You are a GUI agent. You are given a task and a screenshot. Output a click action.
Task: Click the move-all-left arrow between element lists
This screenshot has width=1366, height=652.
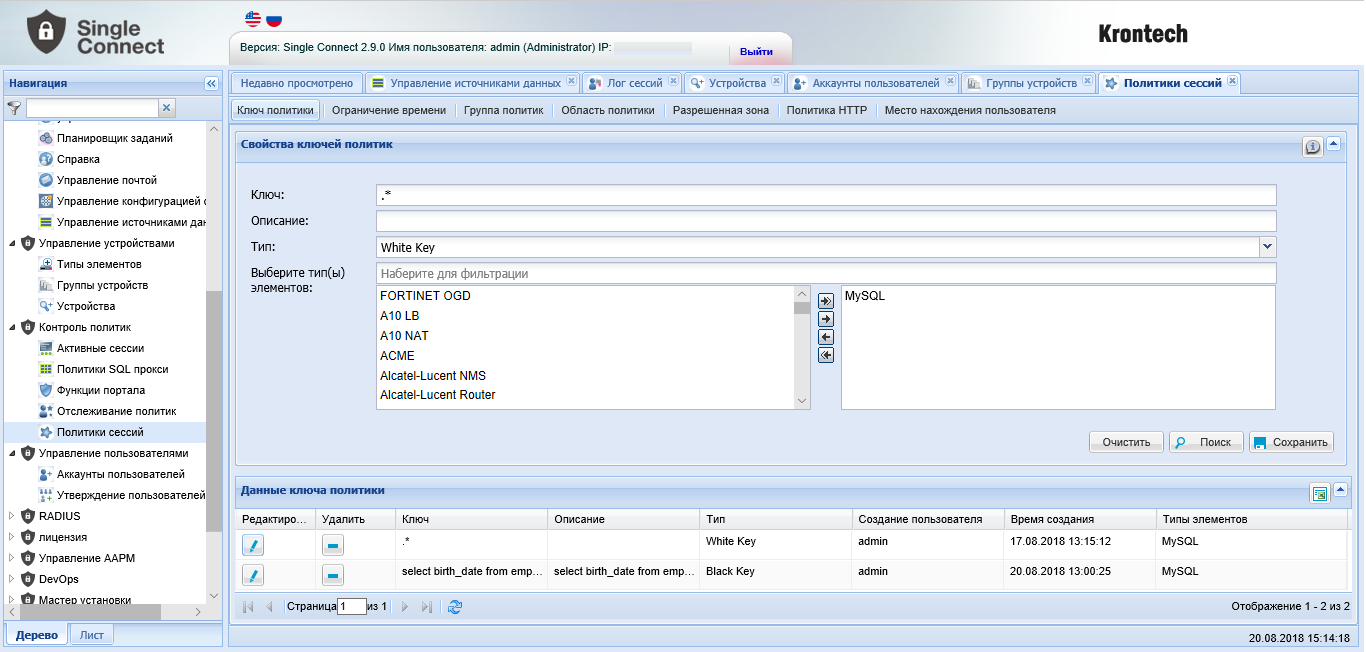click(x=825, y=355)
